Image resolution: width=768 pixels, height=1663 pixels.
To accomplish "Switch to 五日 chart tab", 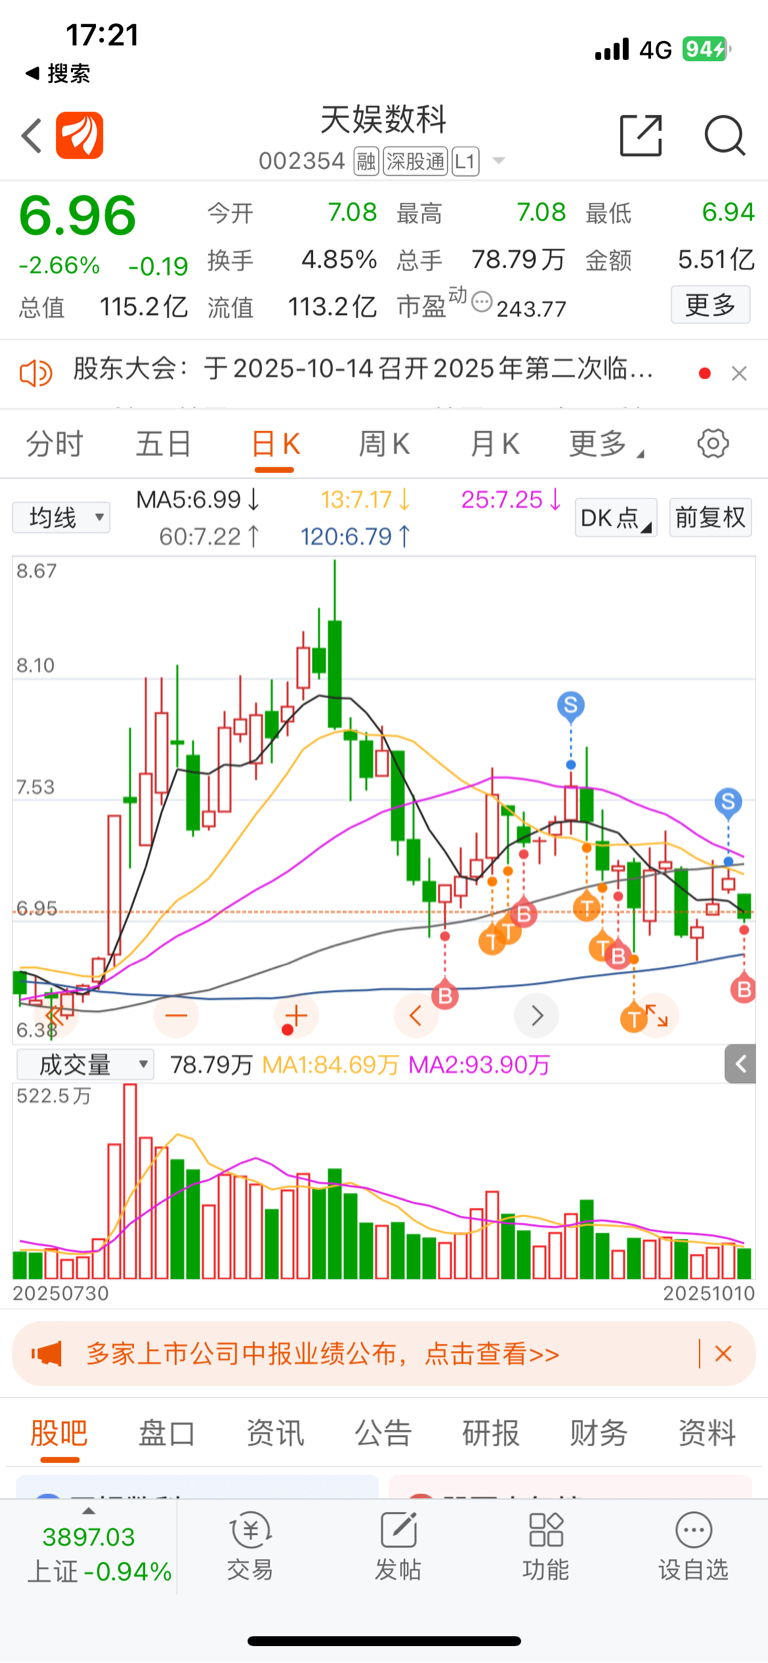I will [x=163, y=444].
